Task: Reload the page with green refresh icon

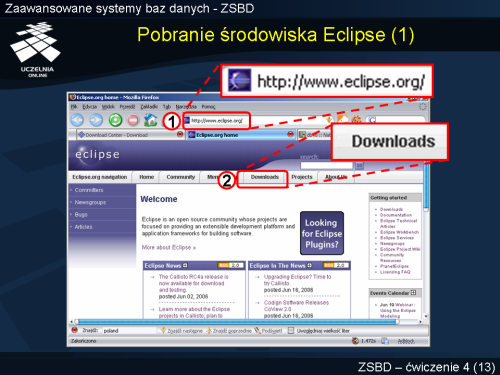Action: (x=116, y=120)
